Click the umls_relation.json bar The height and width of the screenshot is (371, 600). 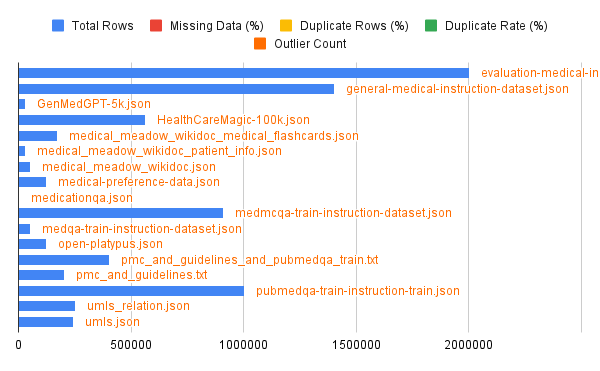pos(47,306)
